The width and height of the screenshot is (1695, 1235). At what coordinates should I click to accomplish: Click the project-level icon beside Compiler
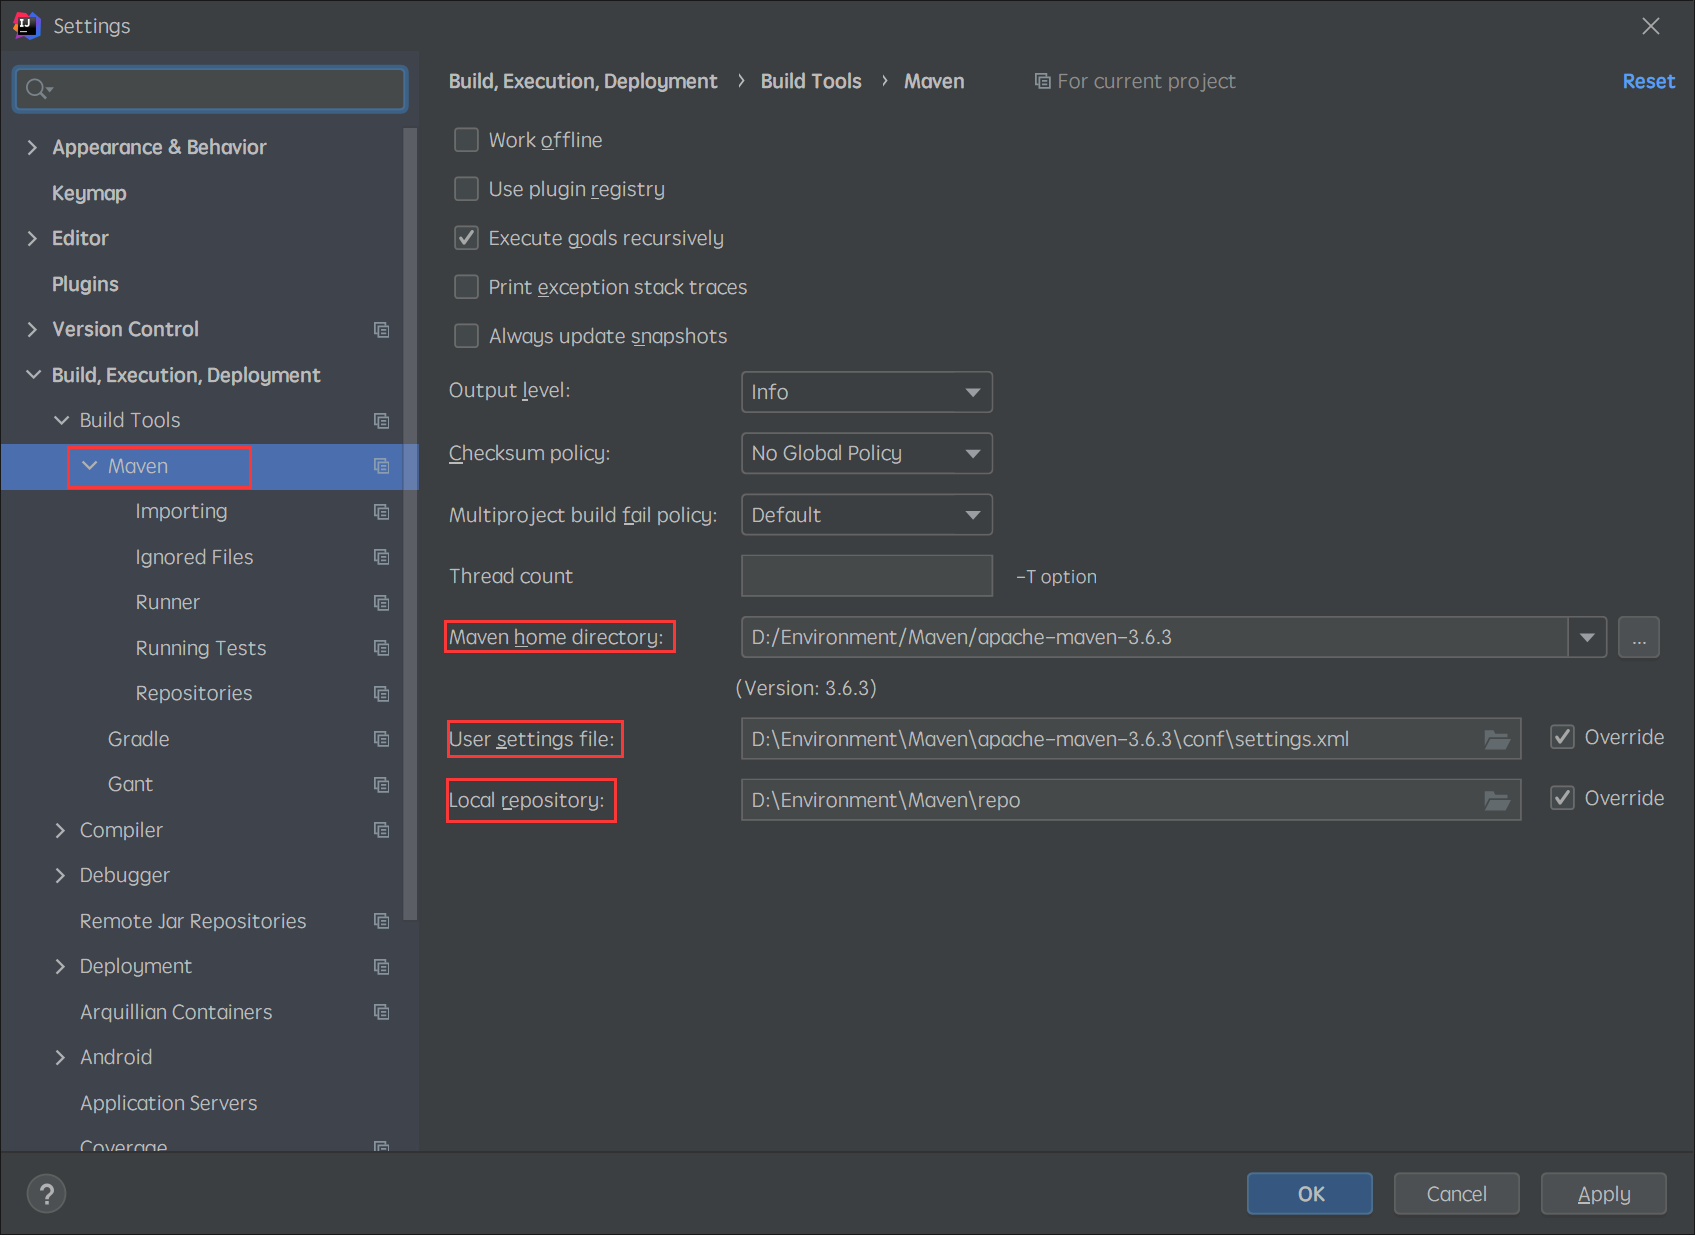(x=381, y=830)
